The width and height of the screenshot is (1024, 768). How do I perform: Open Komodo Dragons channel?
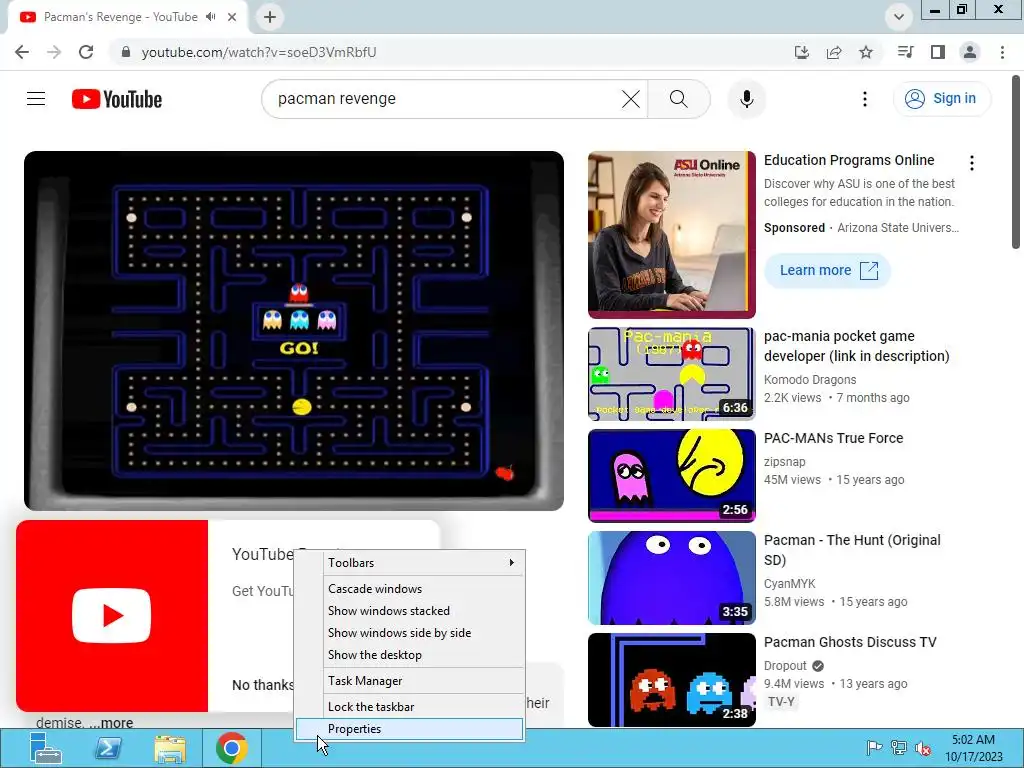[810, 379]
